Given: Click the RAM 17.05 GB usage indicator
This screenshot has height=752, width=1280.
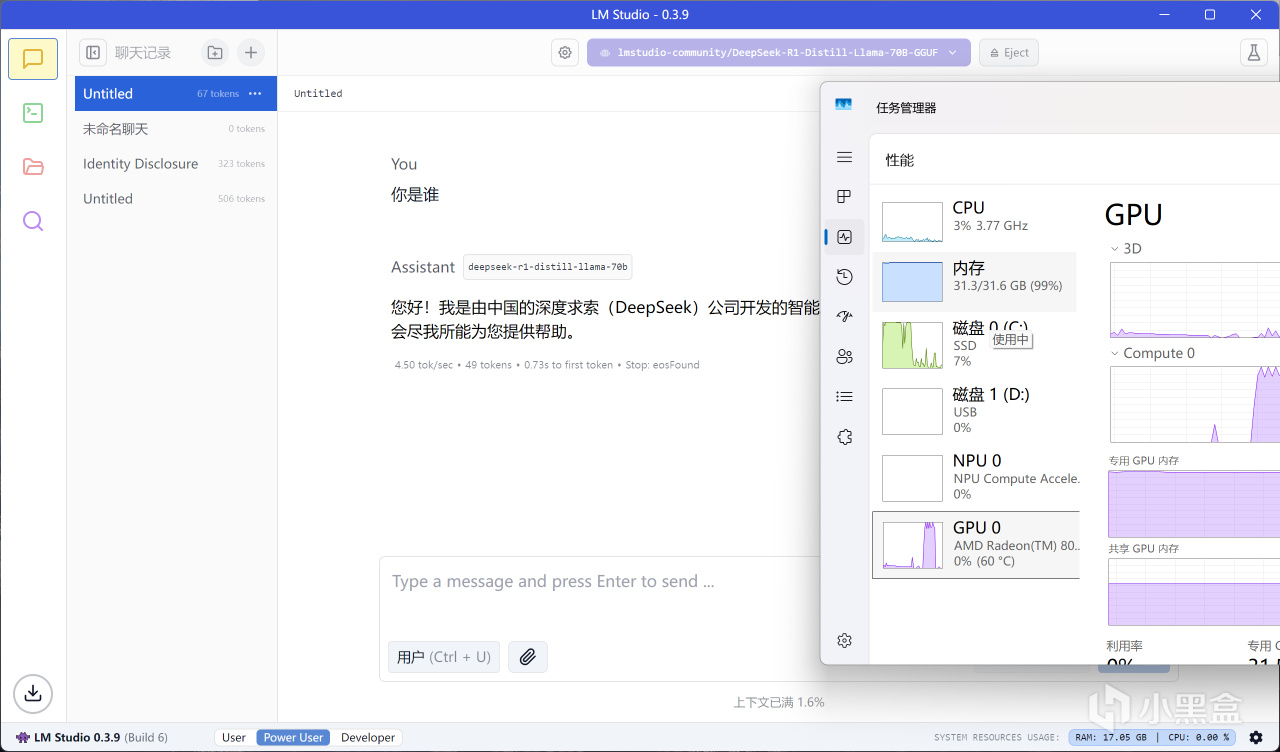Looking at the screenshot, I should tap(1109, 737).
